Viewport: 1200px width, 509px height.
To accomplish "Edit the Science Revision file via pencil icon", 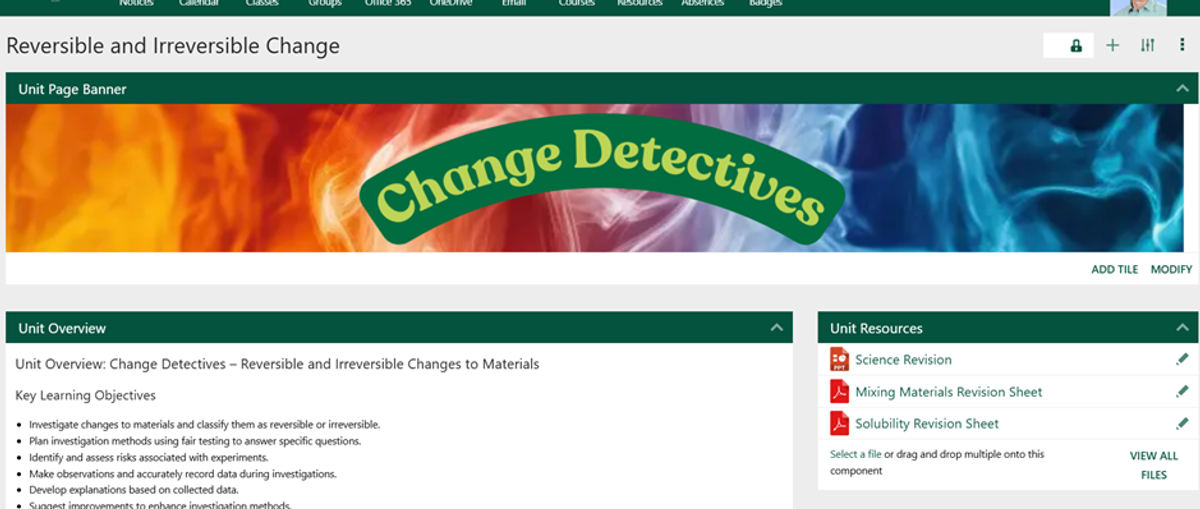I will click(x=1182, y=359).
